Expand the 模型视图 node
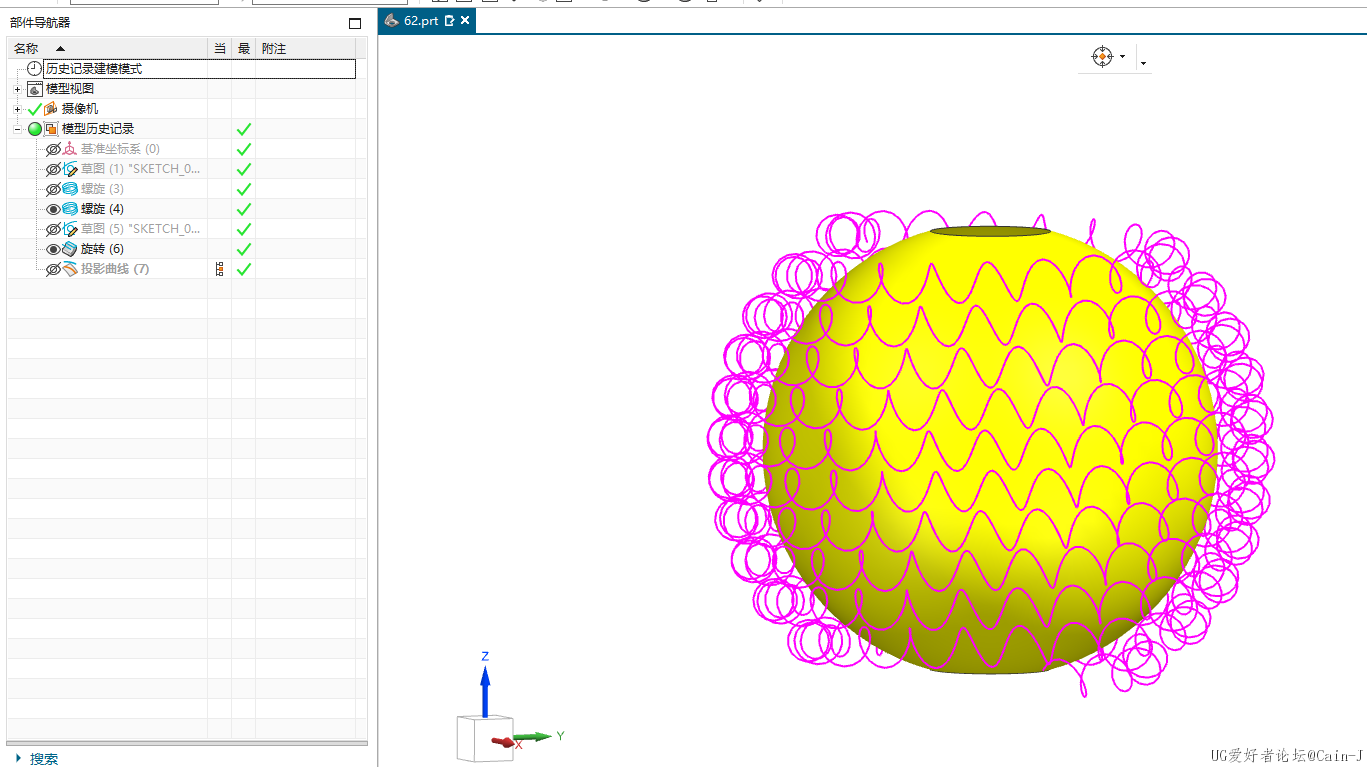Image resolution: width=1367 pixels, height=767 pixels. (17, 89)
